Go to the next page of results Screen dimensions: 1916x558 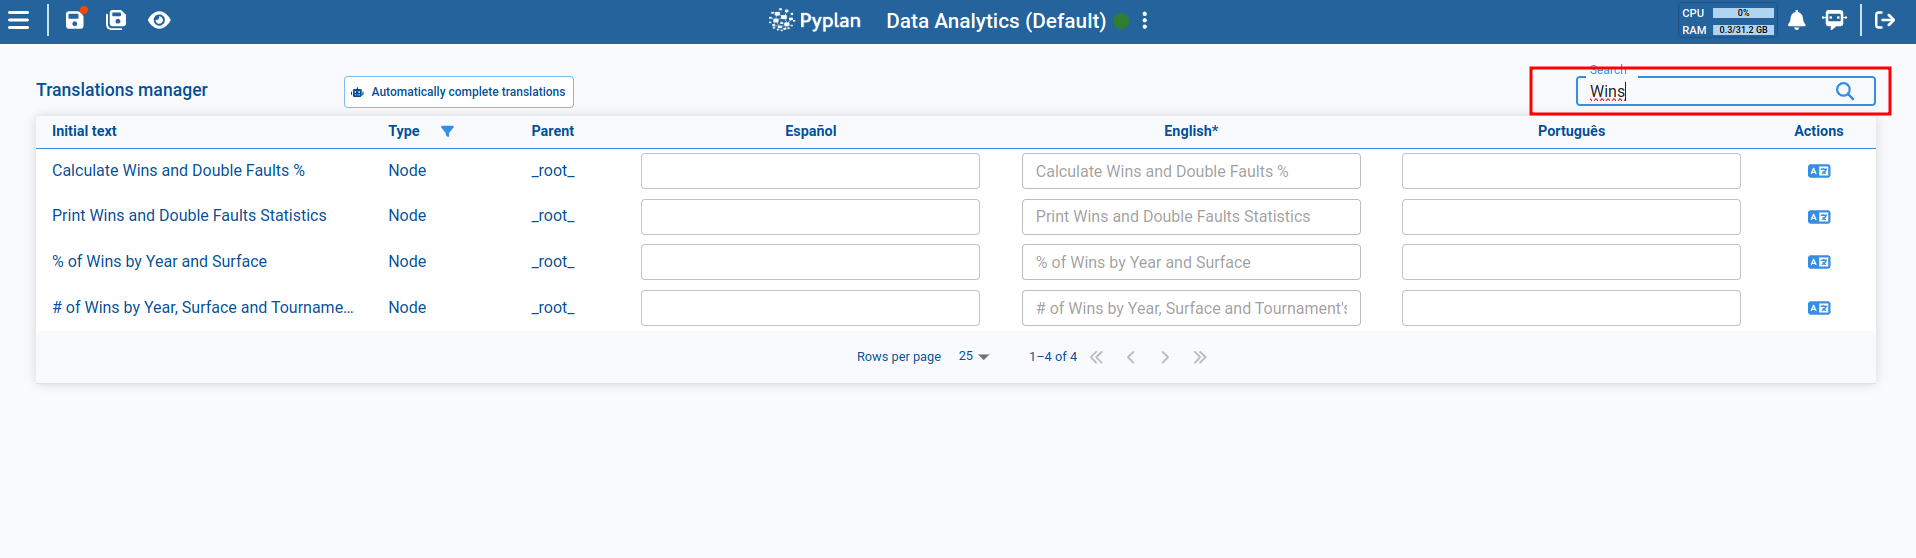1165,357
